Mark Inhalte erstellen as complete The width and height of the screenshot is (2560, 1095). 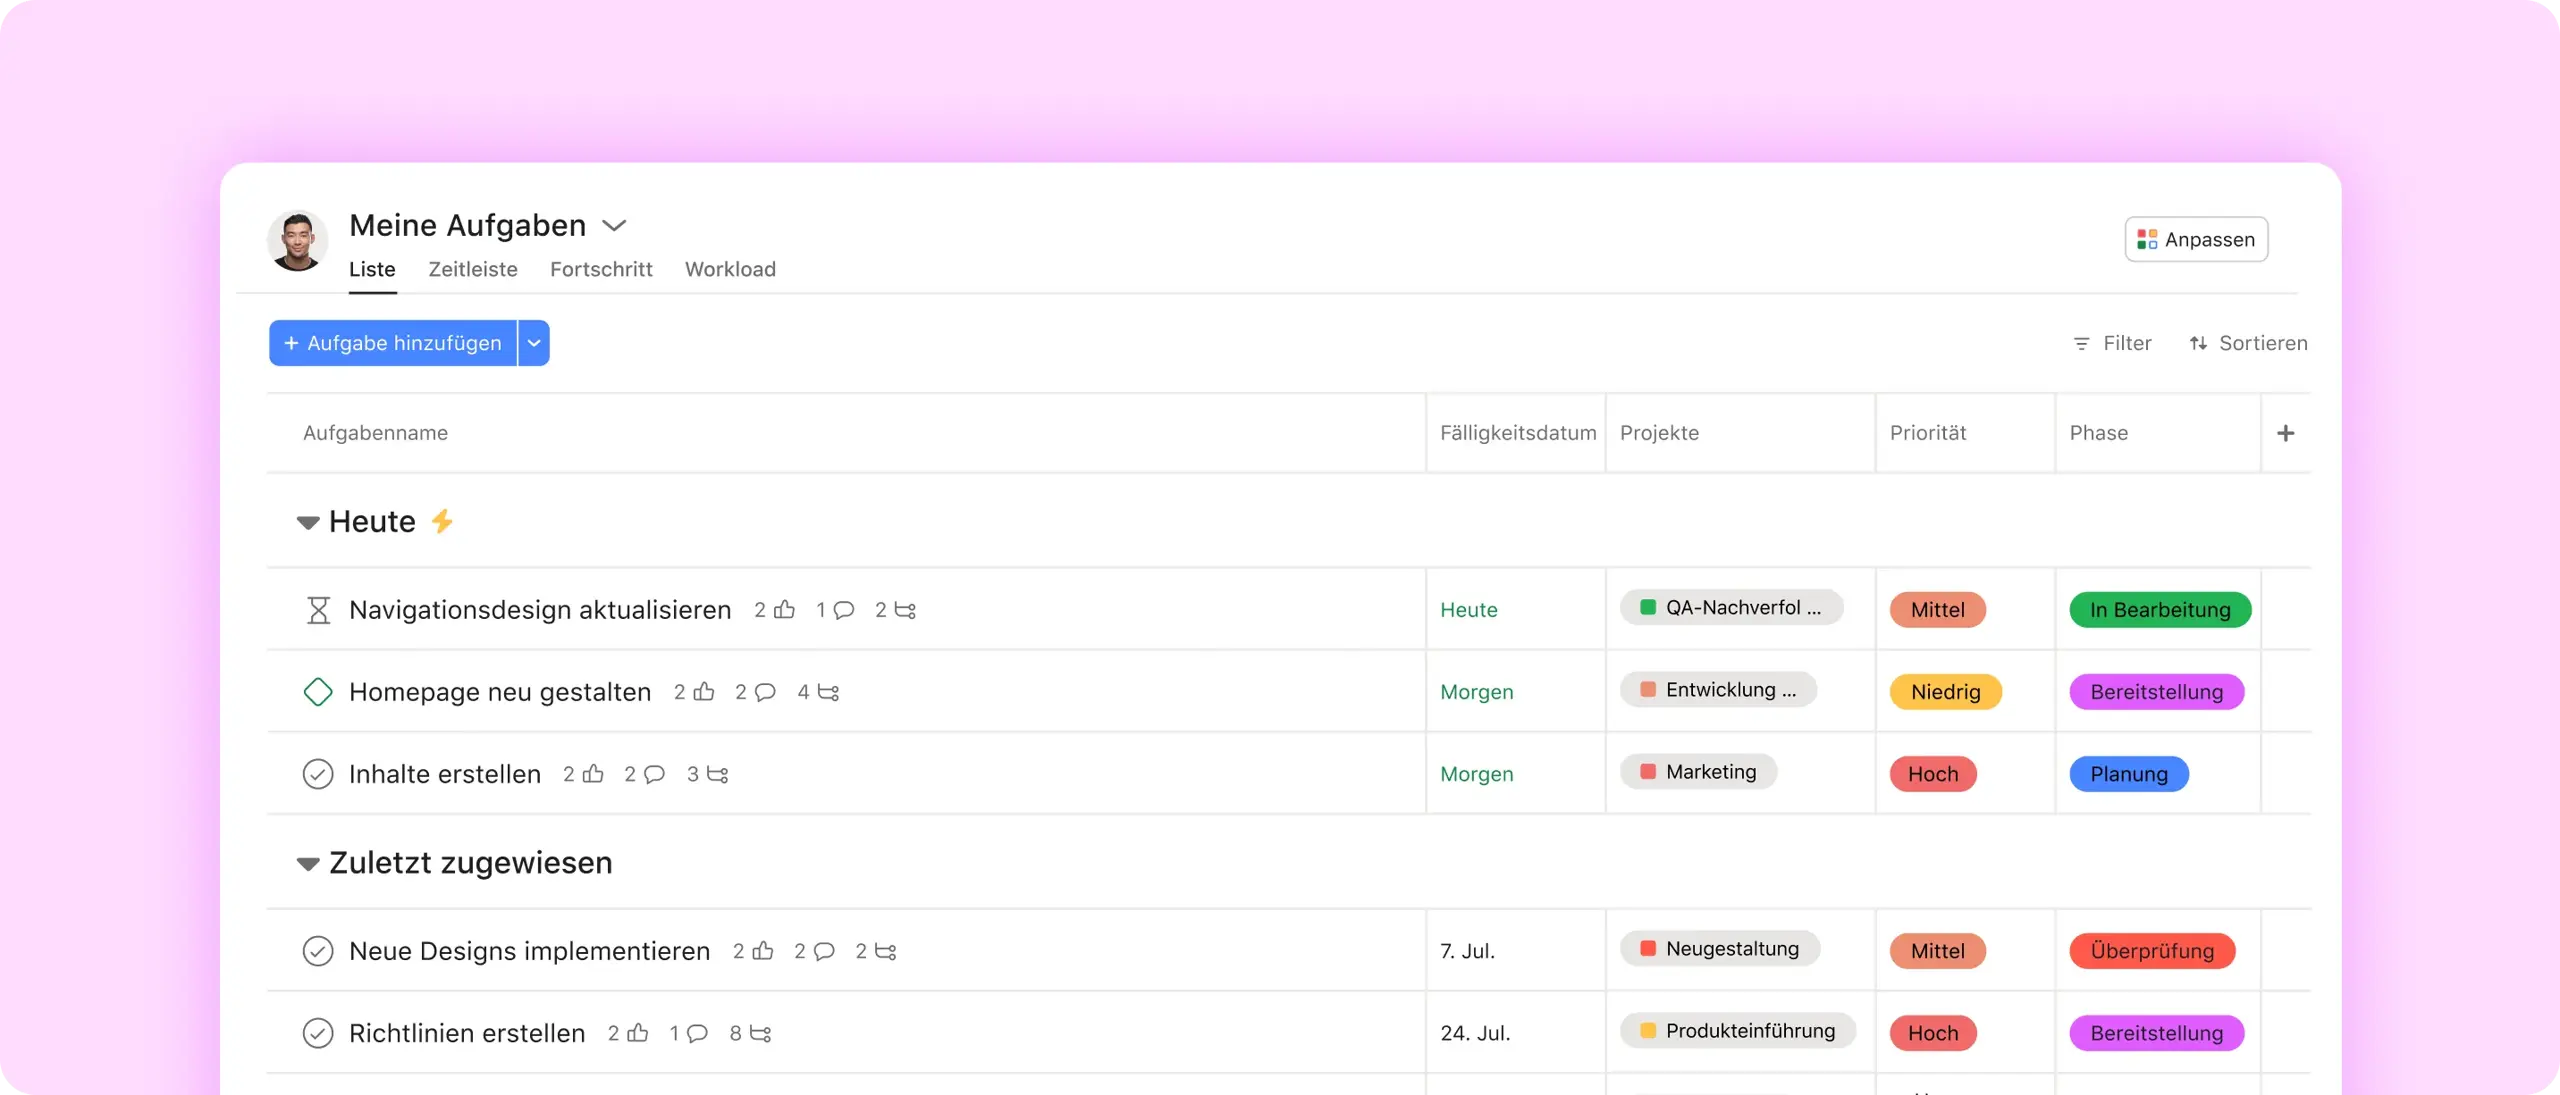pos(318,774)
